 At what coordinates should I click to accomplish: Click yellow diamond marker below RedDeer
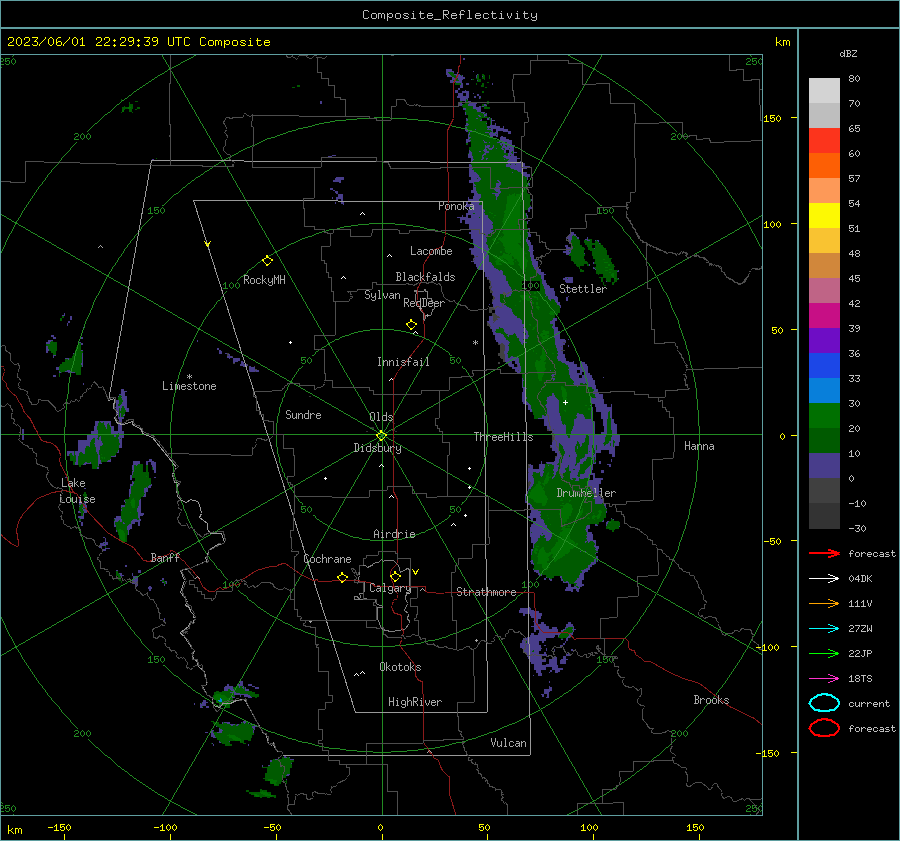click(411, 325)
